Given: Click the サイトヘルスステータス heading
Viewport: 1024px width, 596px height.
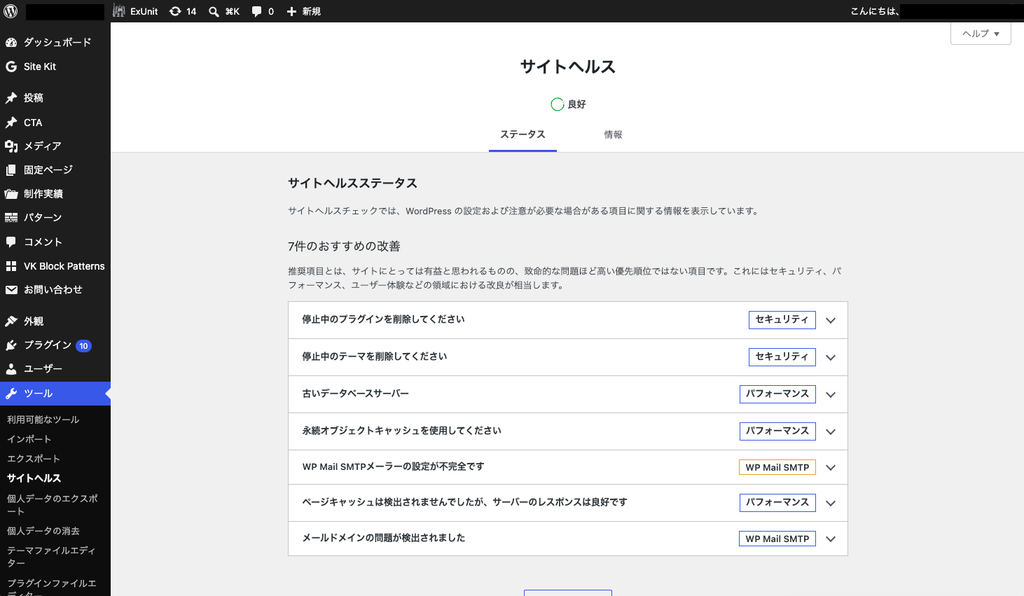Looking at the screenshot, I should 353,183.
